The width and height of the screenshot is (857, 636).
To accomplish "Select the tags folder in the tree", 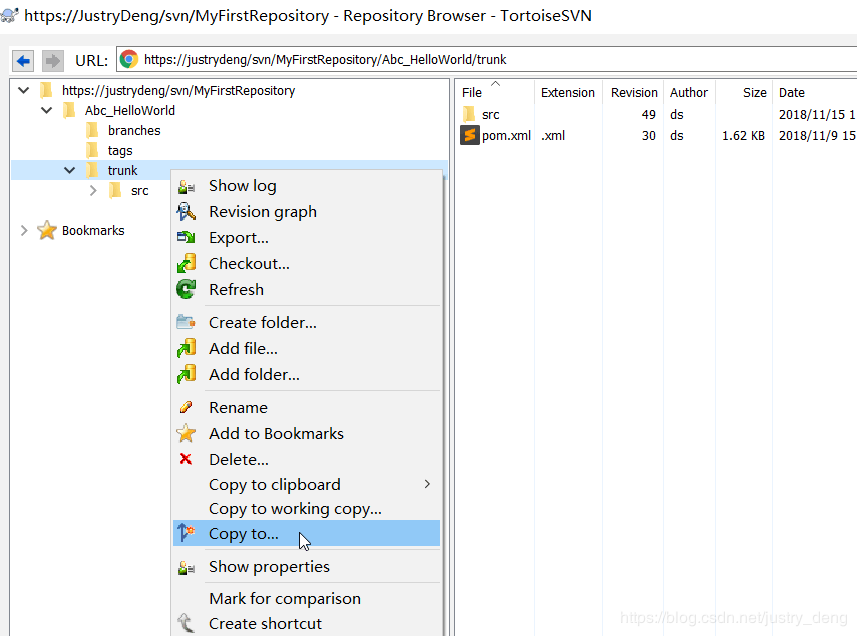I will coord(120,150).
